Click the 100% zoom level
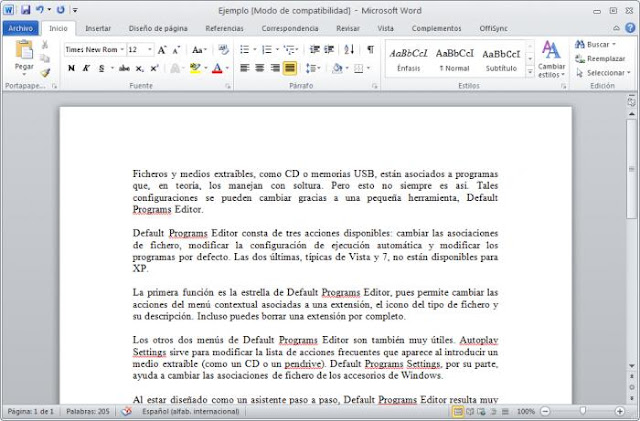640x421 pixels. click(526, 411)
